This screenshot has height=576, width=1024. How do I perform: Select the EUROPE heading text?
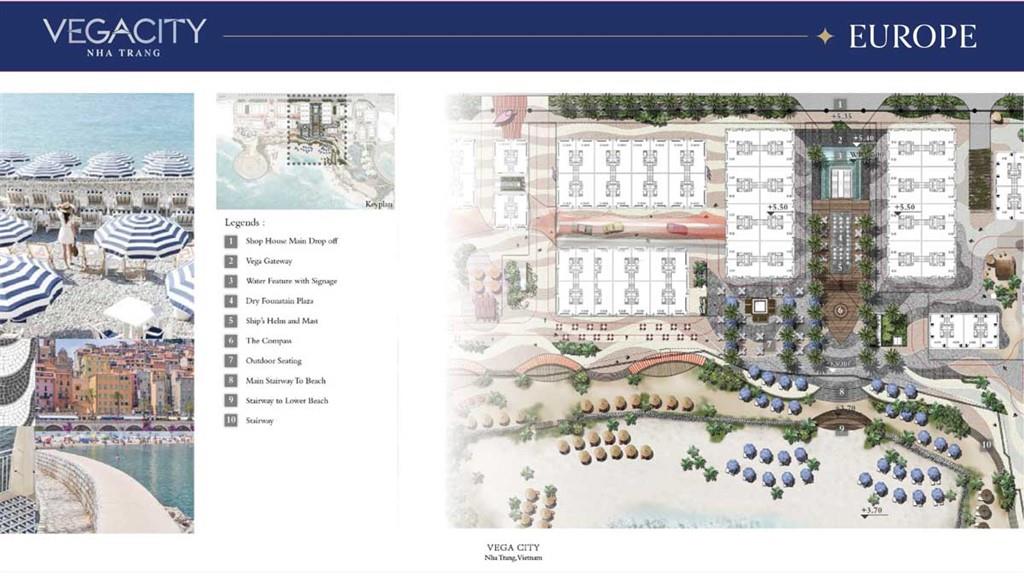tap(912, 37)
